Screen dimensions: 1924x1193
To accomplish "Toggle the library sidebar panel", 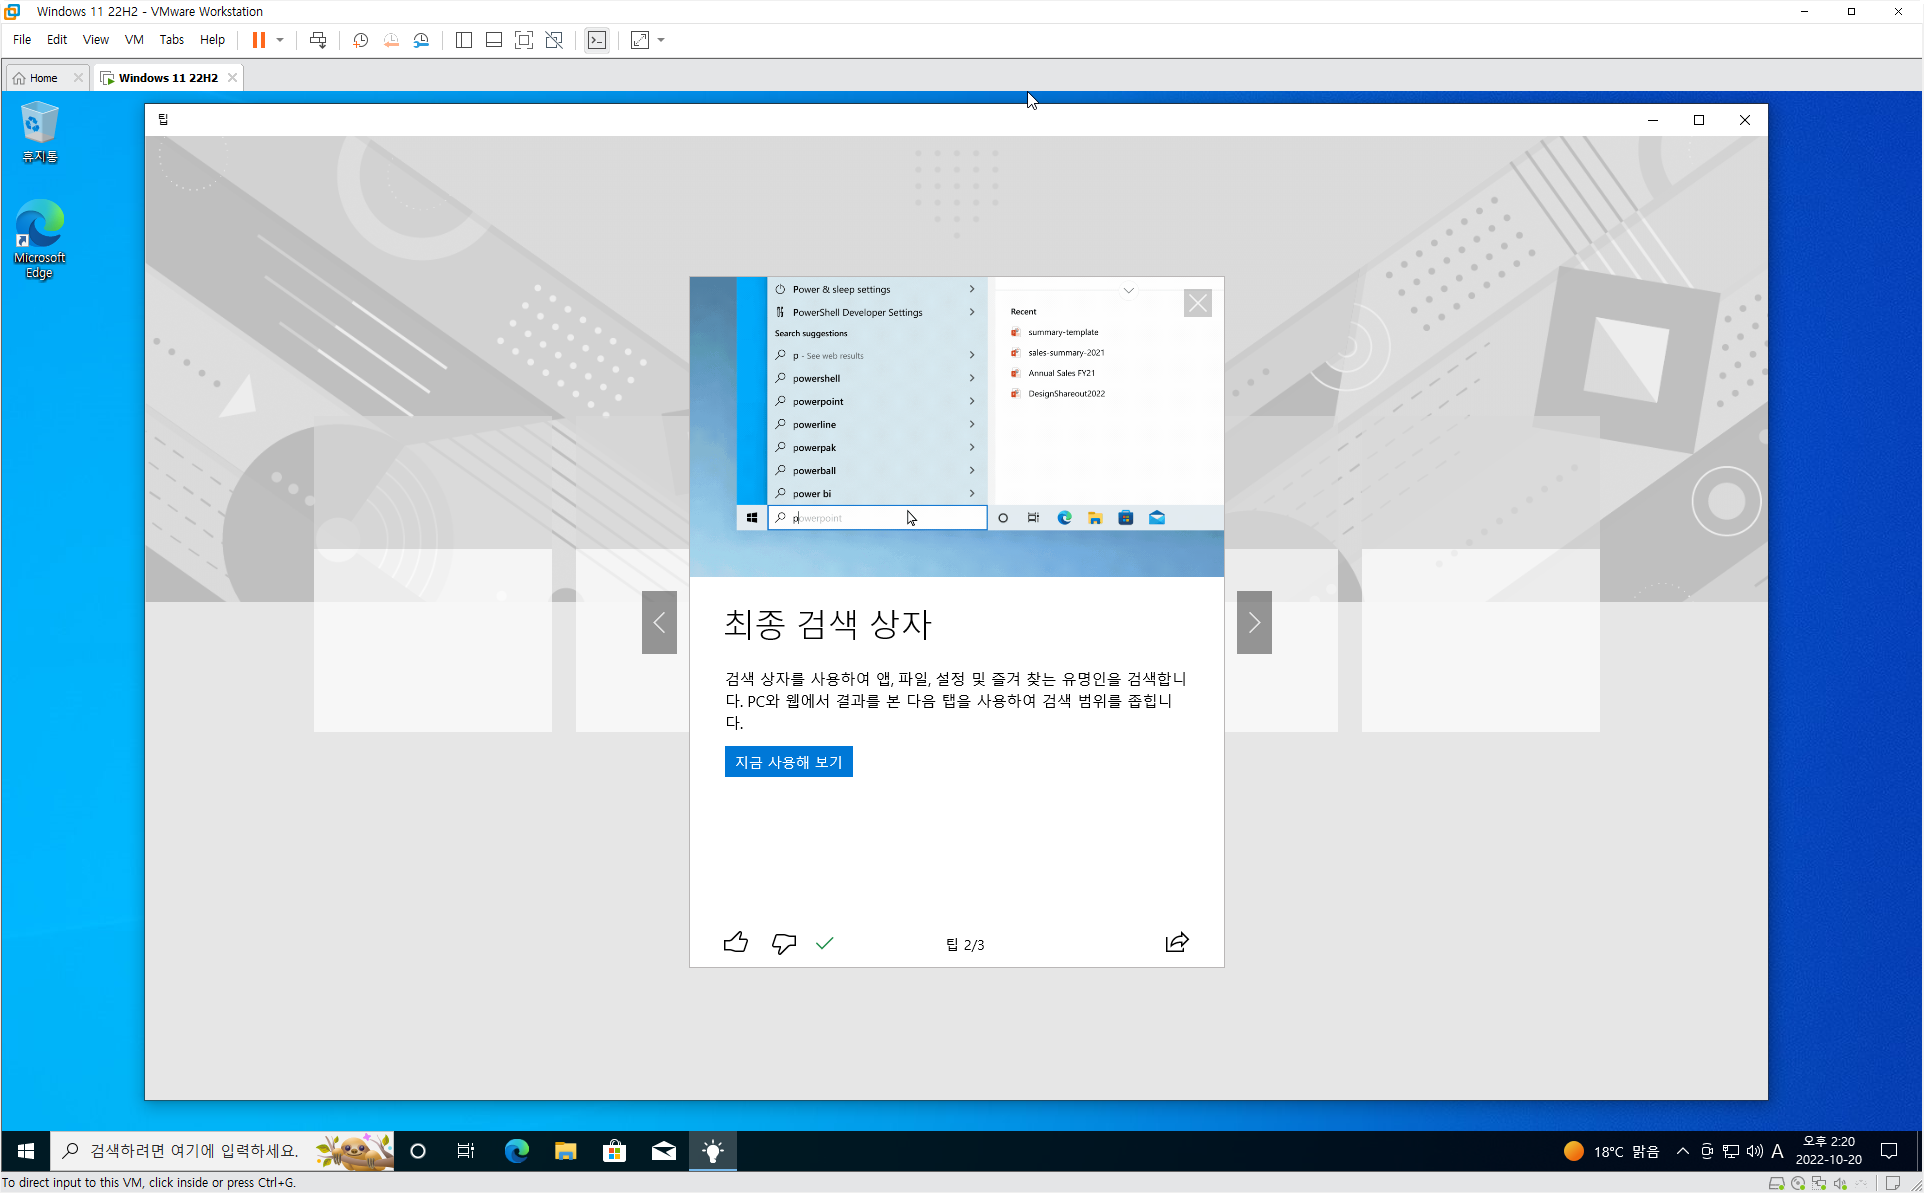I will 463,40.
